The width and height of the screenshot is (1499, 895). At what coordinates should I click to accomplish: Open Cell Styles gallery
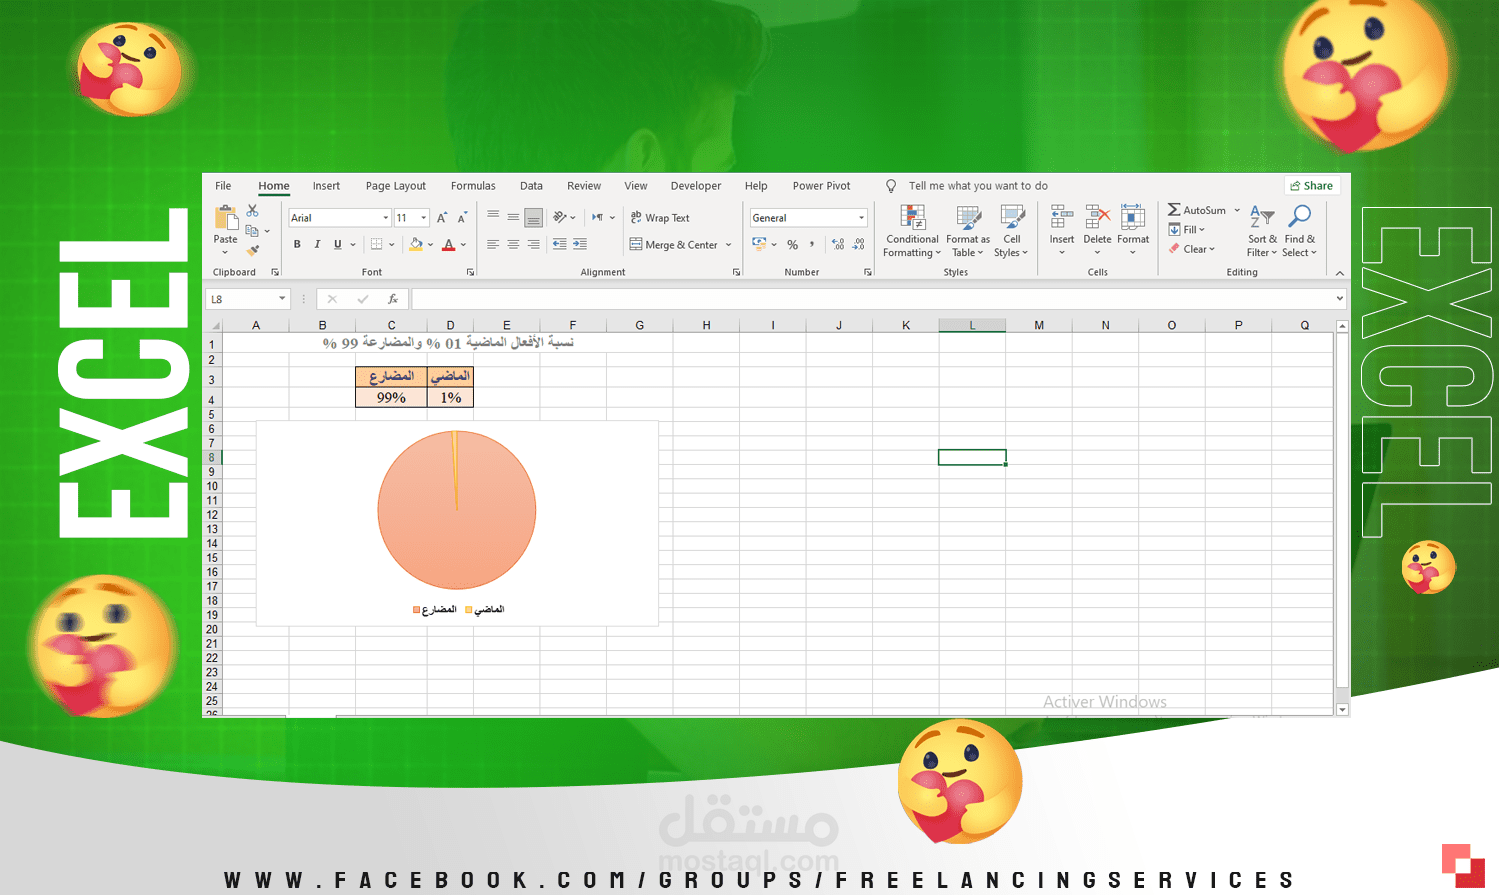coord(1012,232)
